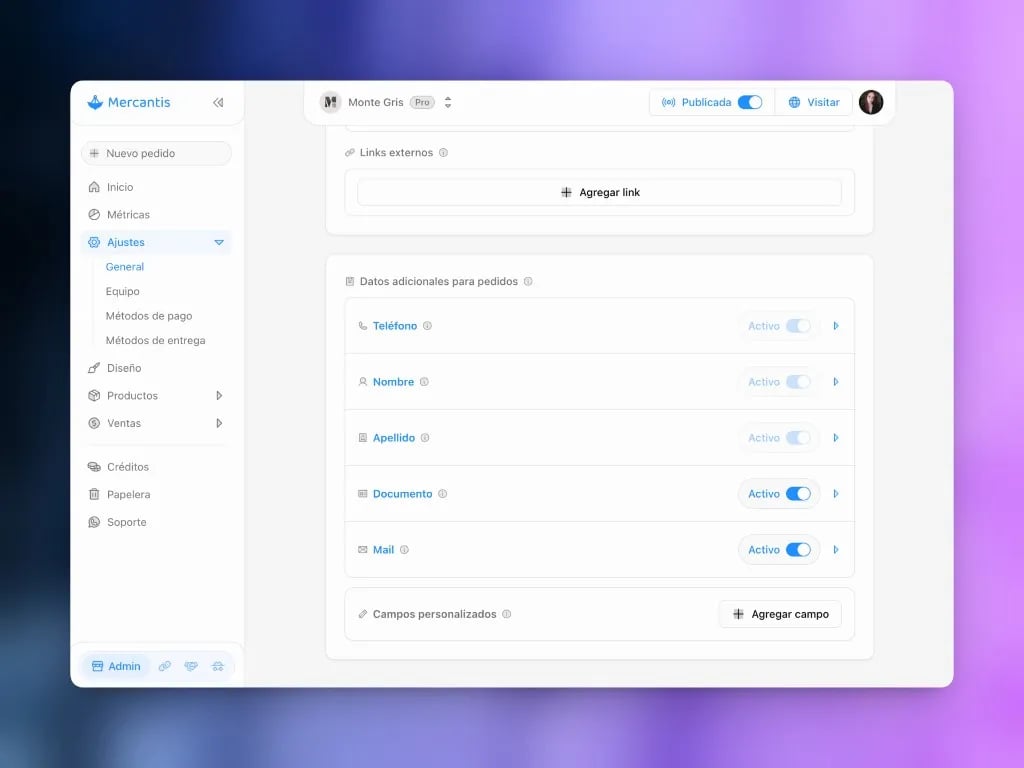Open Equipo settings

pos(123,291)
